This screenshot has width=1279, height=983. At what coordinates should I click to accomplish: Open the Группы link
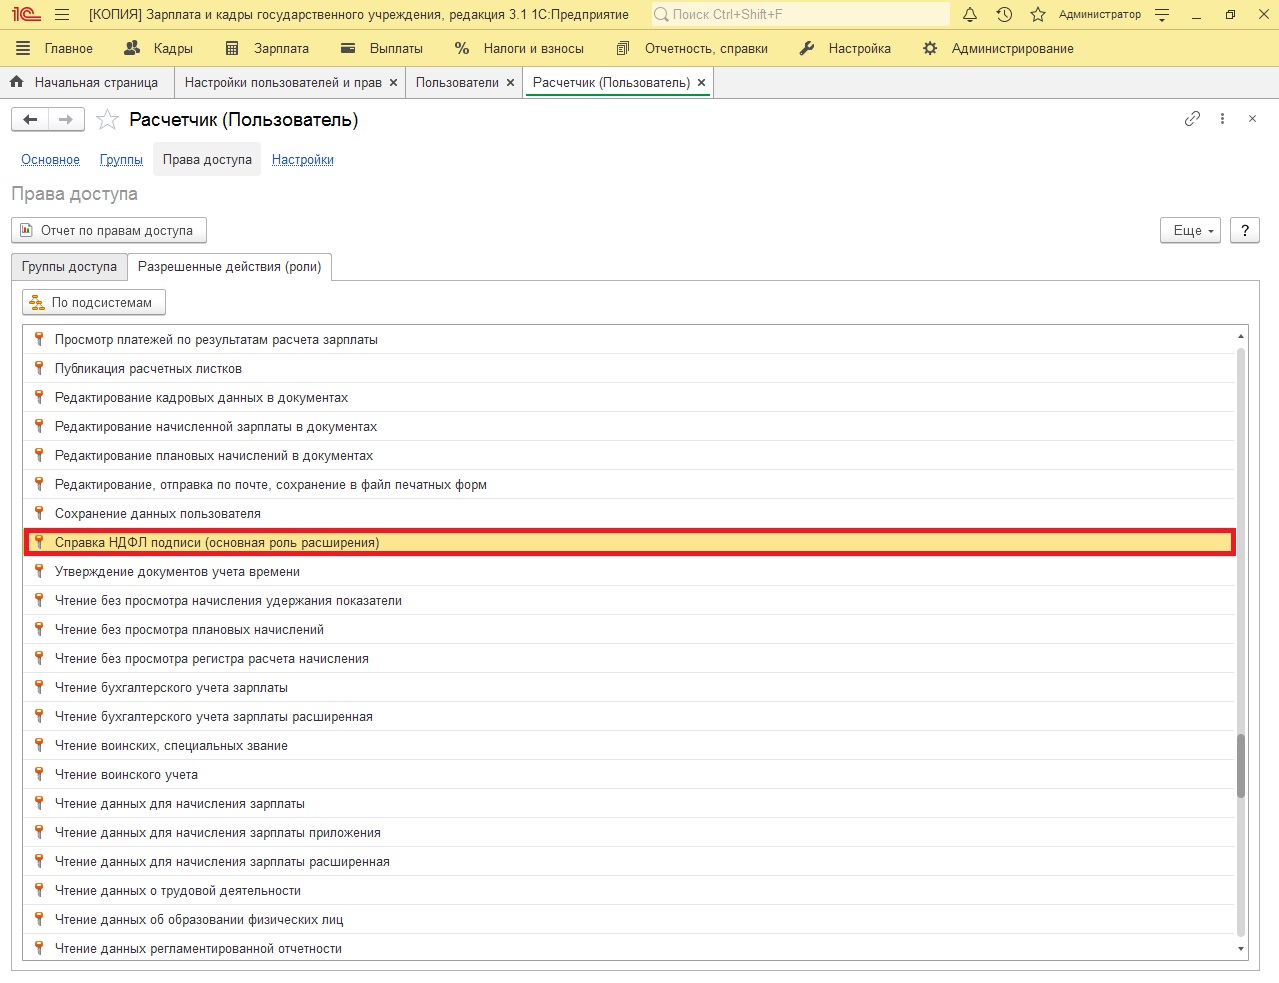point(121,160)
